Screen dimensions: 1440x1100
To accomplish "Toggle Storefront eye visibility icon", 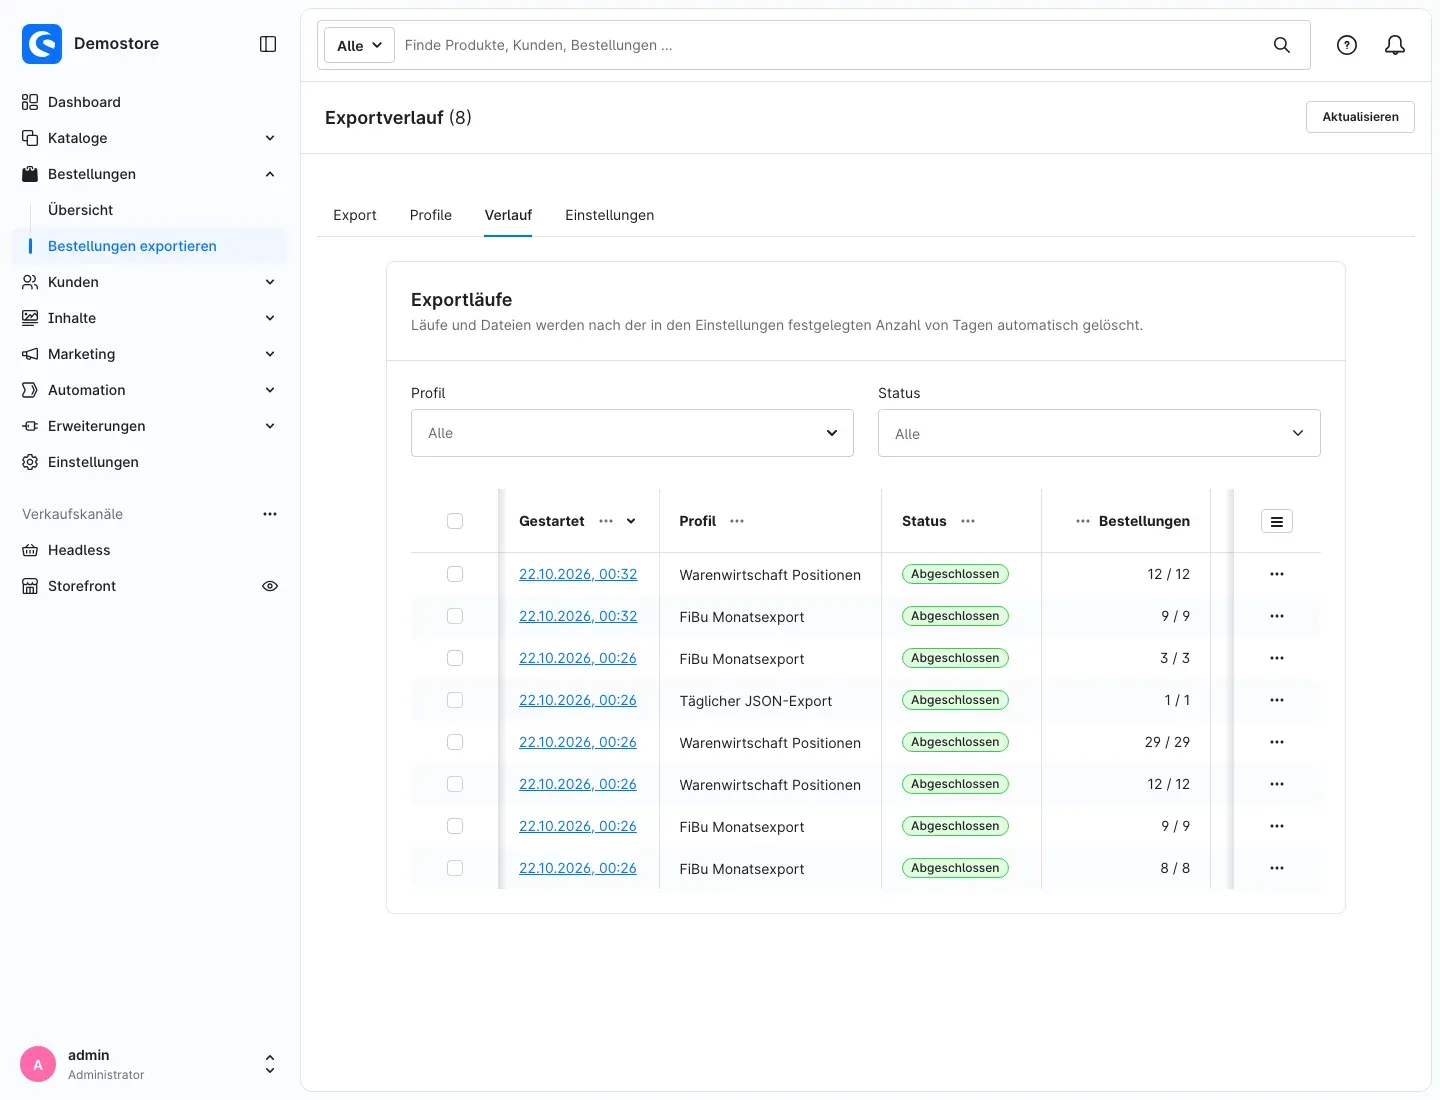I will [270, 586].
